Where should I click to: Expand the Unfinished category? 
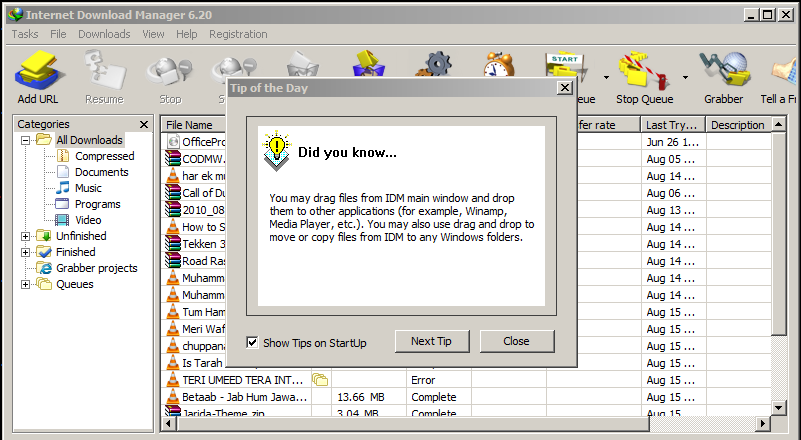click(25, 236)
